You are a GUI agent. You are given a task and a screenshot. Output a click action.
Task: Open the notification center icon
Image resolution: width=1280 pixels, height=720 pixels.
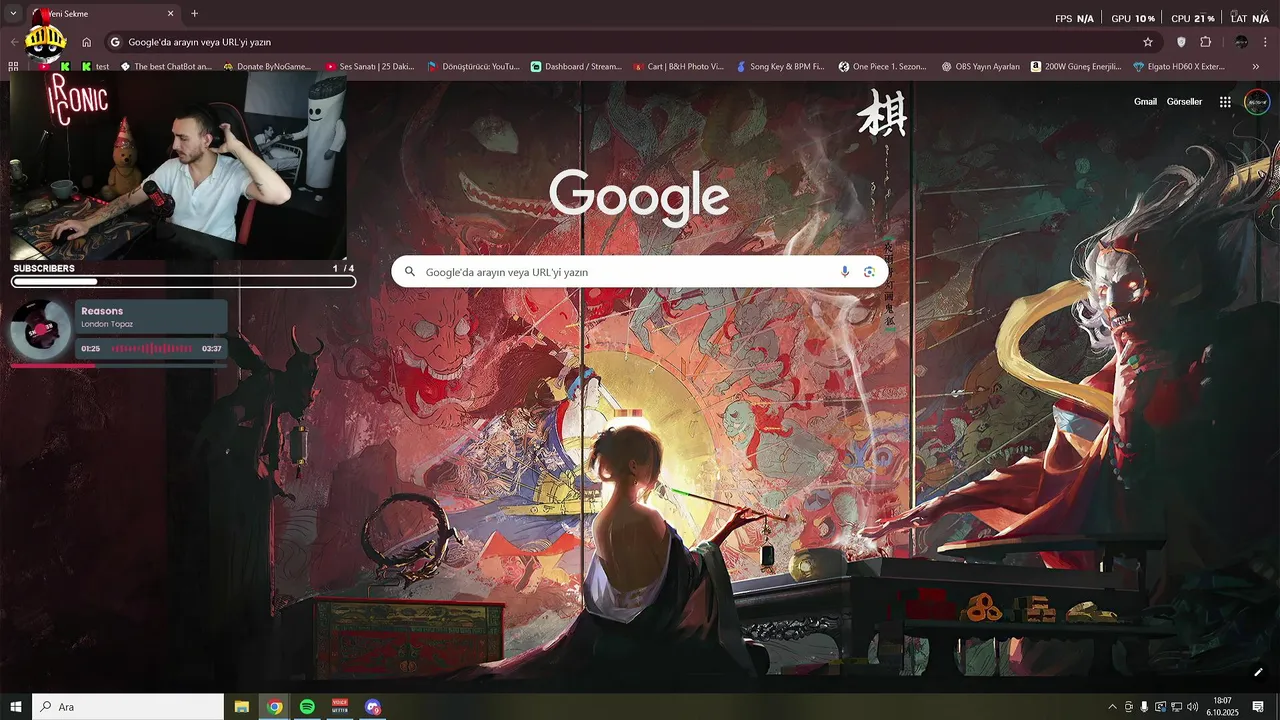click(1258, 707)
